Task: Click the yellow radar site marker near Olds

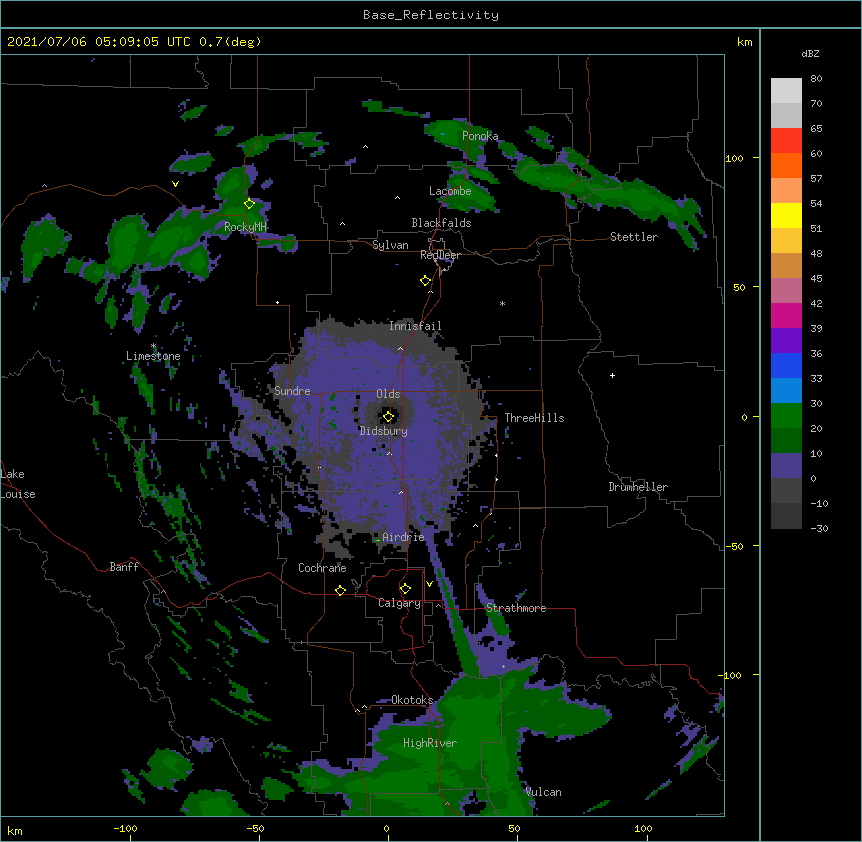Action: pos(388,417)
